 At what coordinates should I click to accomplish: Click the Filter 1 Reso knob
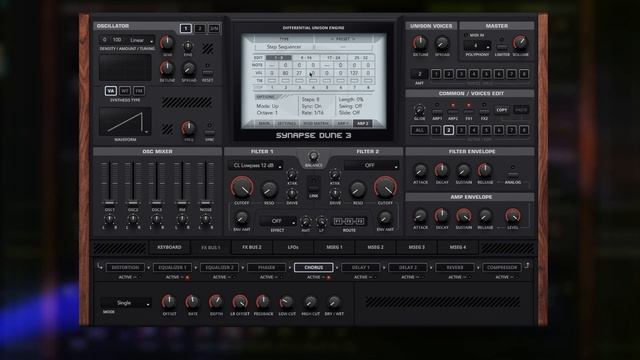(269, 189)
